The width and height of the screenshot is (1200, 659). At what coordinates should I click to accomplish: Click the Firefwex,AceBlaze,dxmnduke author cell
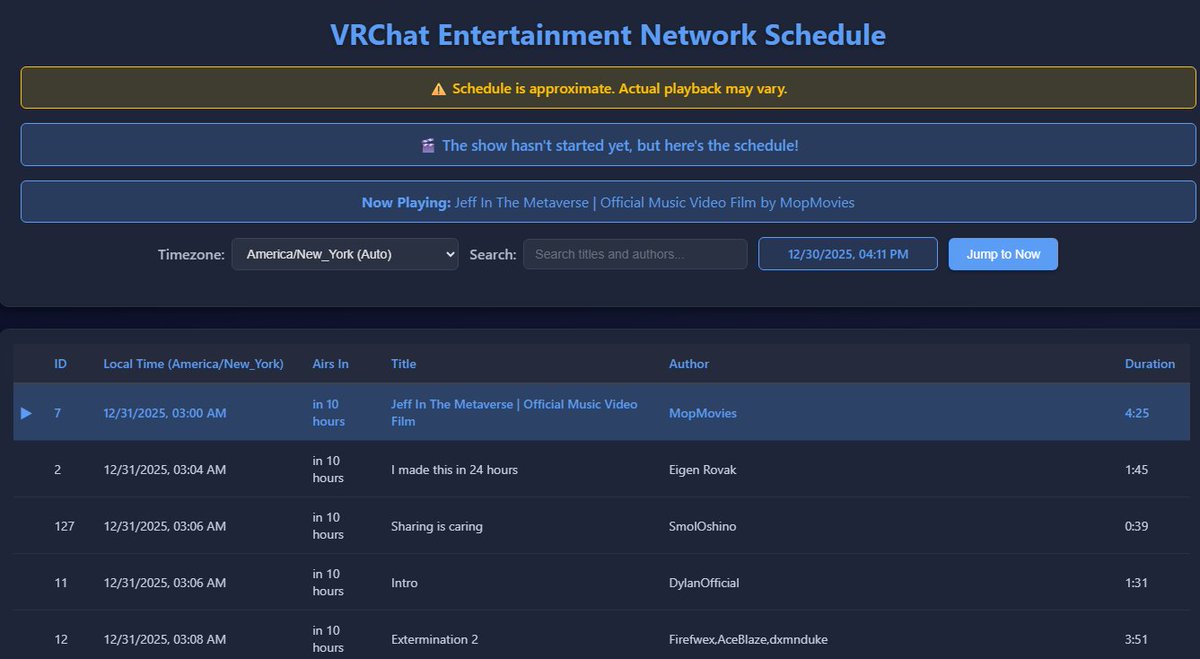748,639
